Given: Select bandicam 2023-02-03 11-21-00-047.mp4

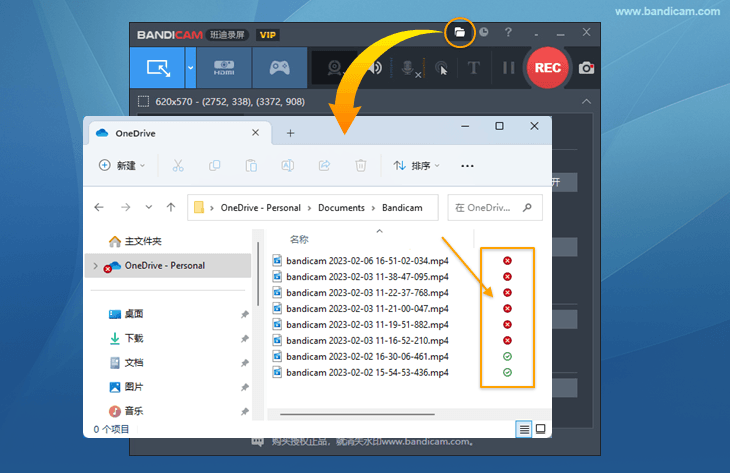Looking at the screenshot, I should pos(360,309).
